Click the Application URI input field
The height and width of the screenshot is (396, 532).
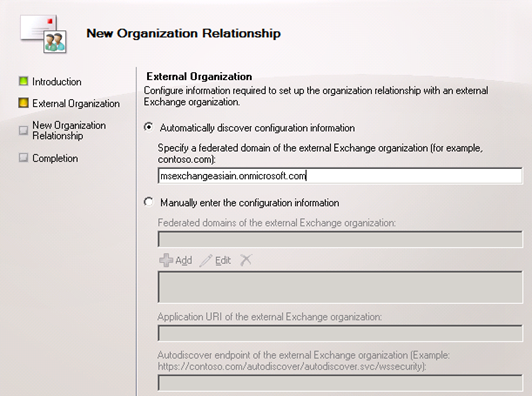pyautogui.click(x=340, y=333)
